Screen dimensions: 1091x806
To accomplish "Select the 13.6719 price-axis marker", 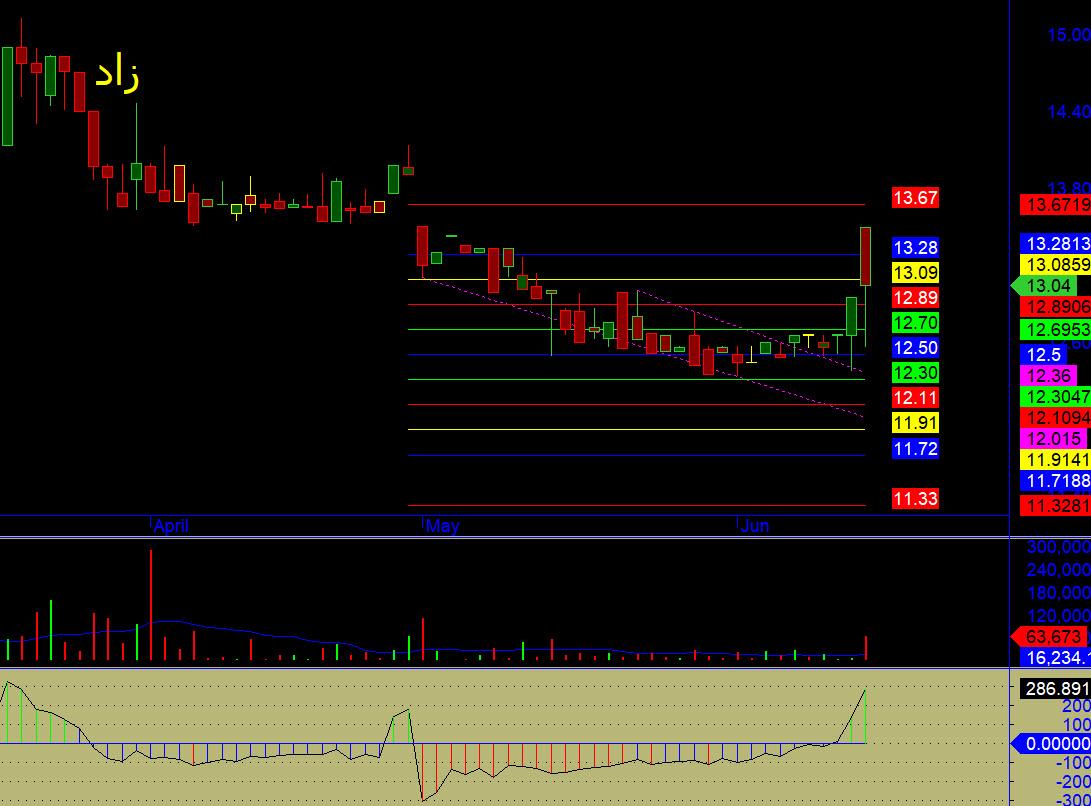I will coord(1055,205).
